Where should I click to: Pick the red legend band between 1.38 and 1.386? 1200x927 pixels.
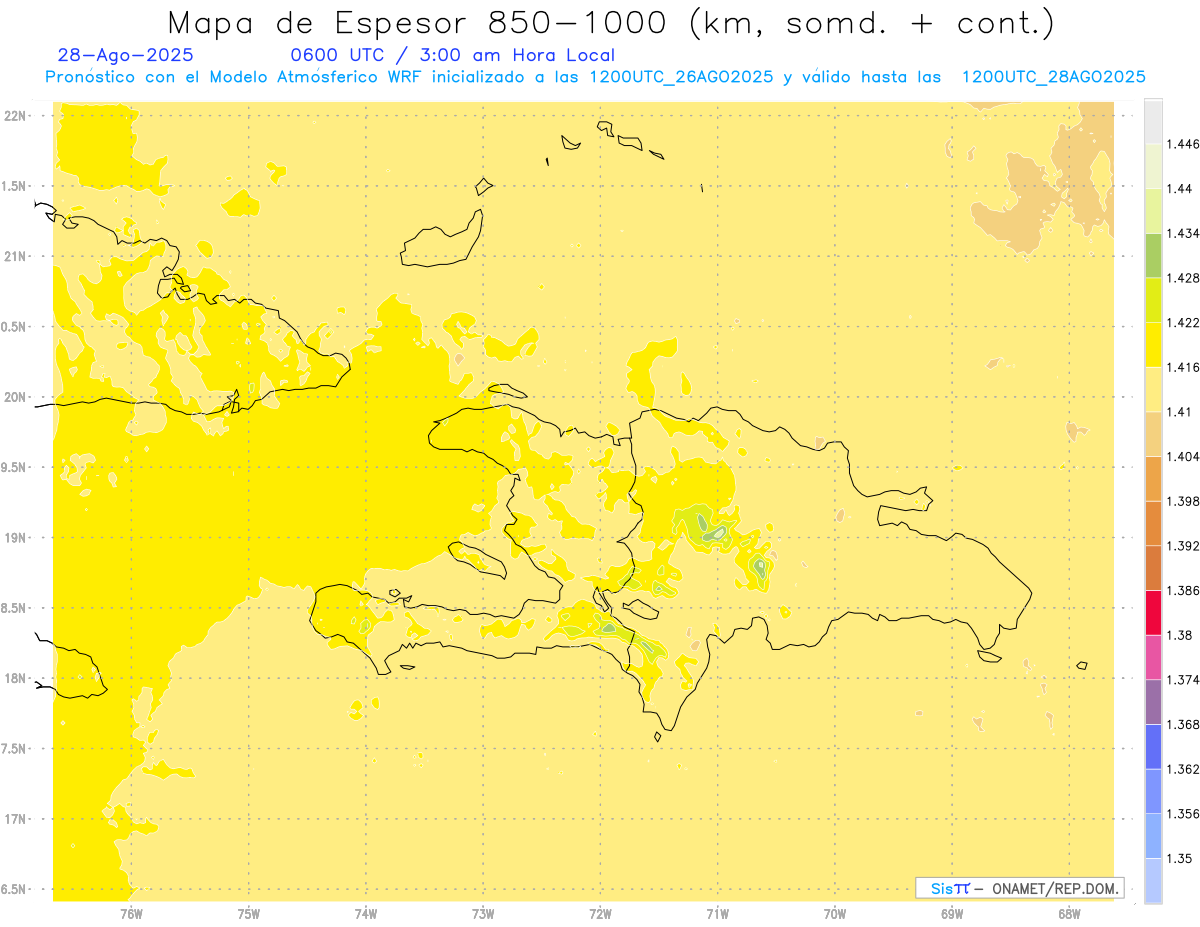tap(1153, 613)
